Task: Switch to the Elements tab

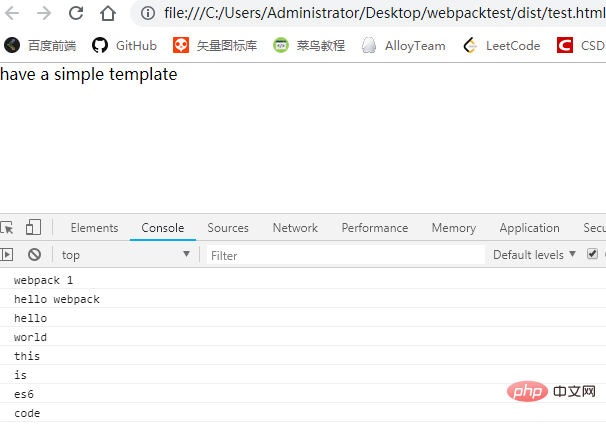Action: (94, 228)
